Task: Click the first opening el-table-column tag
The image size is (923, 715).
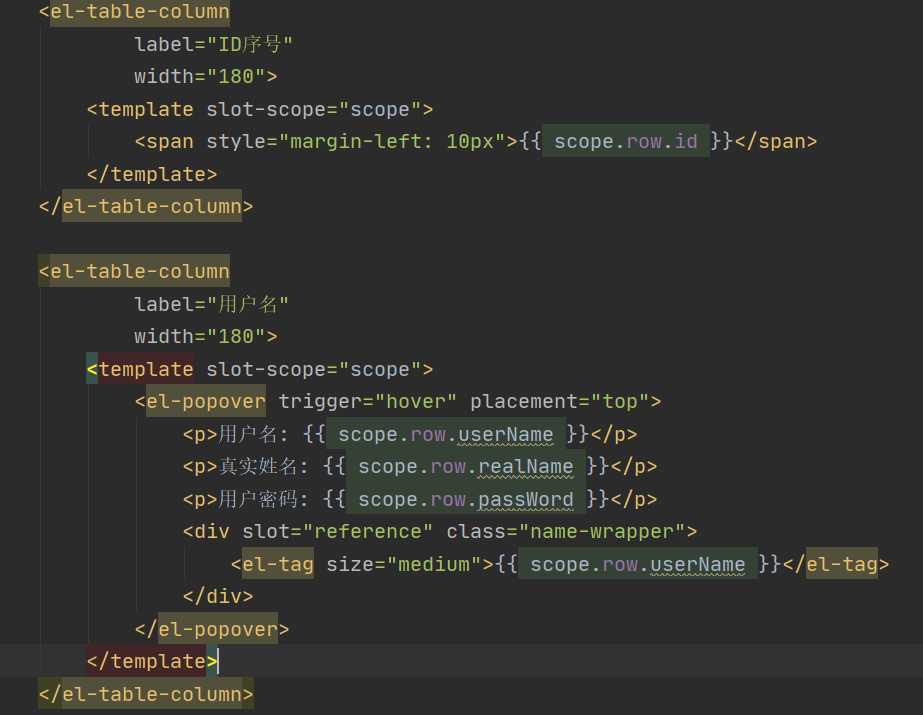Action: [x=134, y=13]
